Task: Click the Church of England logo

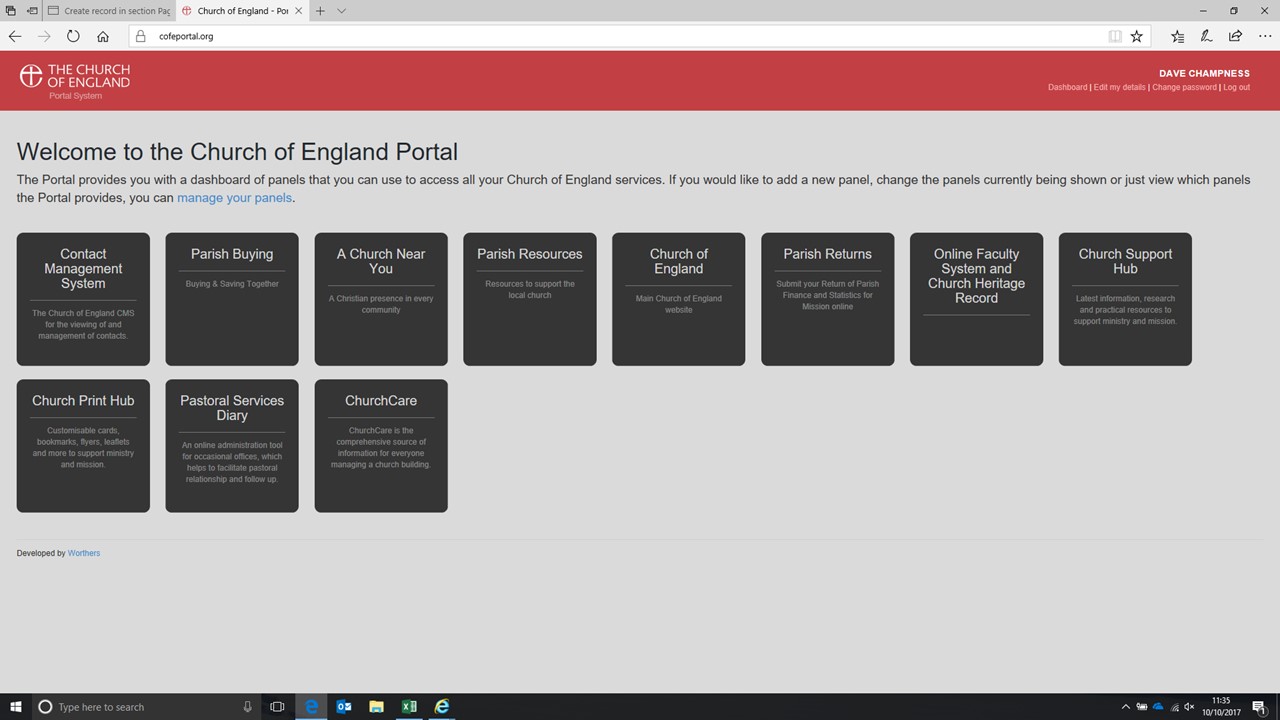Action: point(75,81)
